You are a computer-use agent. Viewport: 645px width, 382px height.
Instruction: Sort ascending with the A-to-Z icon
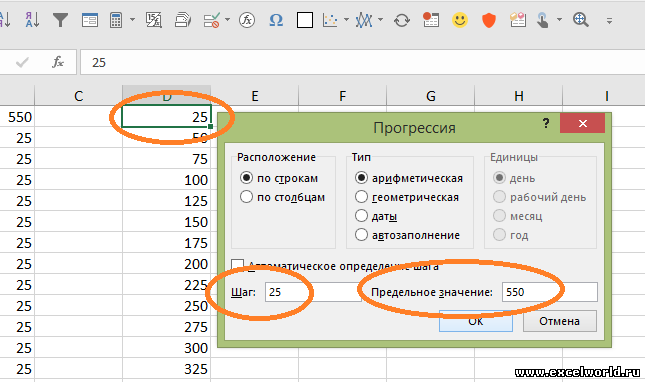point(4,19)
